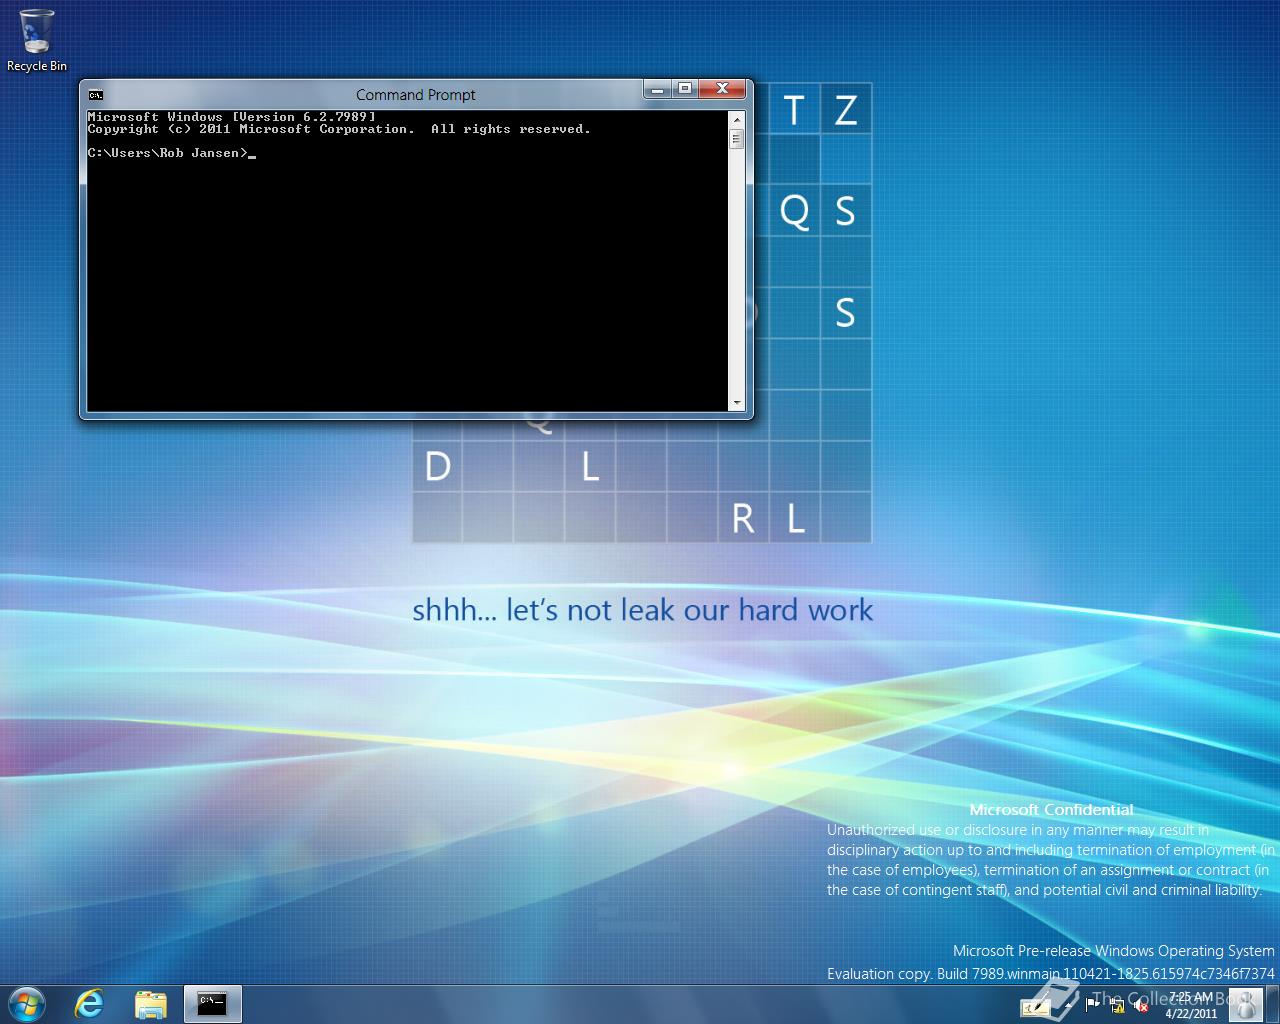1280x1024 pixels.
Task: Click the Copyright 2011 Microsoft Corporation line
Action: [339, 129]
